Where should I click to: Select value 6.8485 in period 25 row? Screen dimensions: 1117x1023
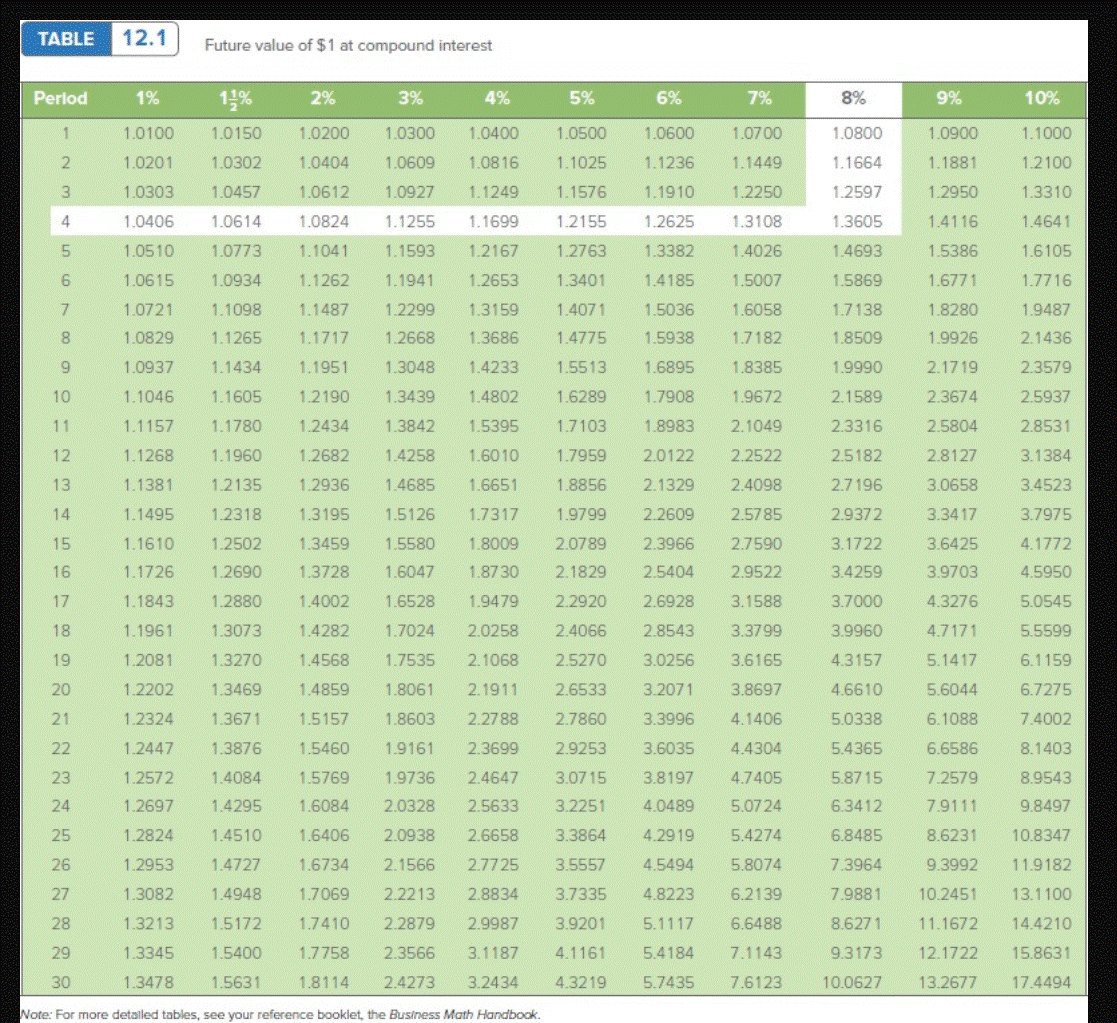point(857,835)
